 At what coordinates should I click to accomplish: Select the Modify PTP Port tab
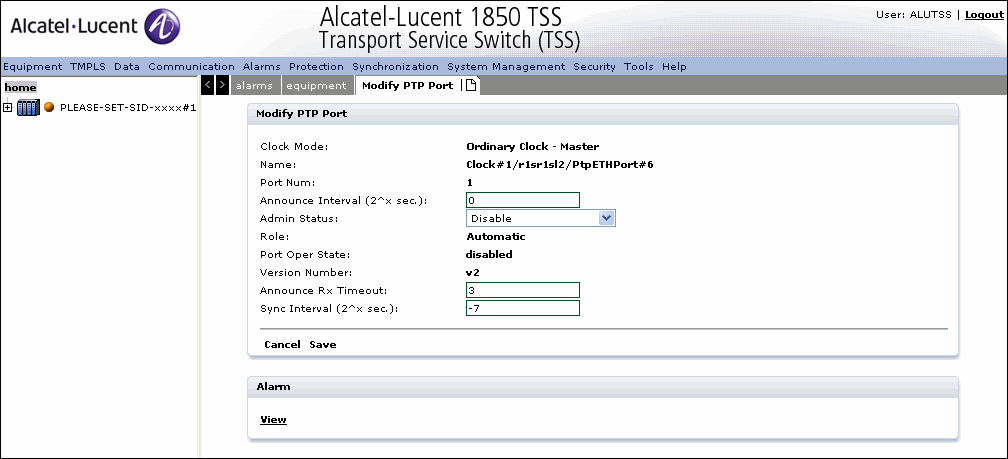408,85
